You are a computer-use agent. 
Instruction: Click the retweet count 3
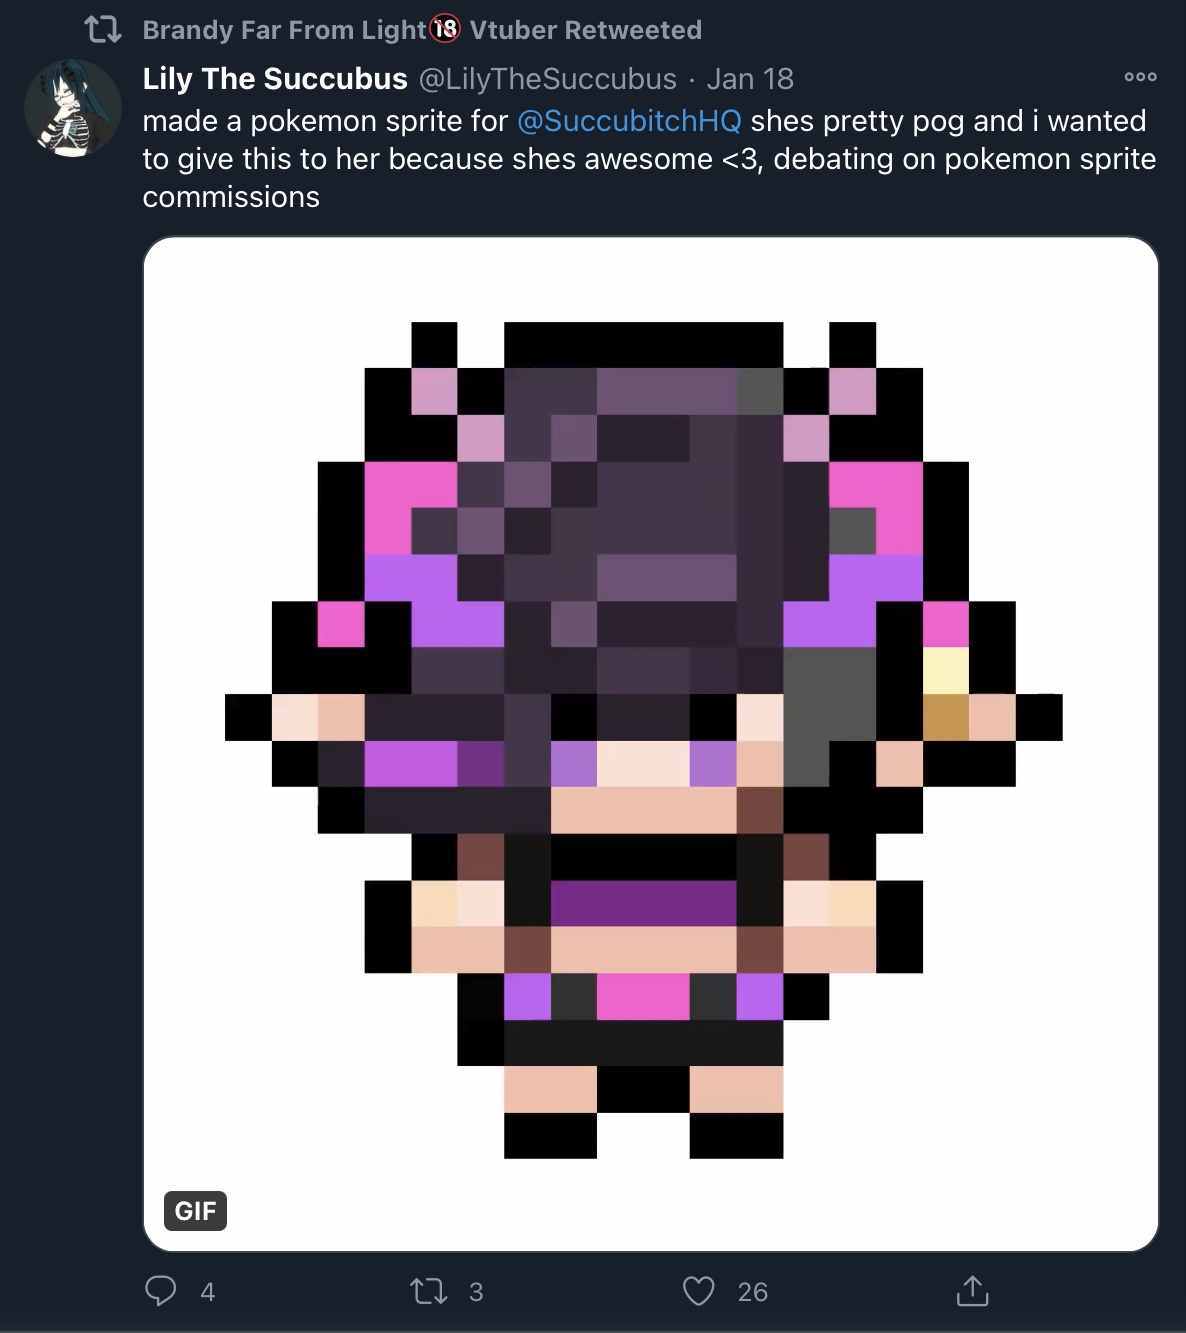point(476,1292)
